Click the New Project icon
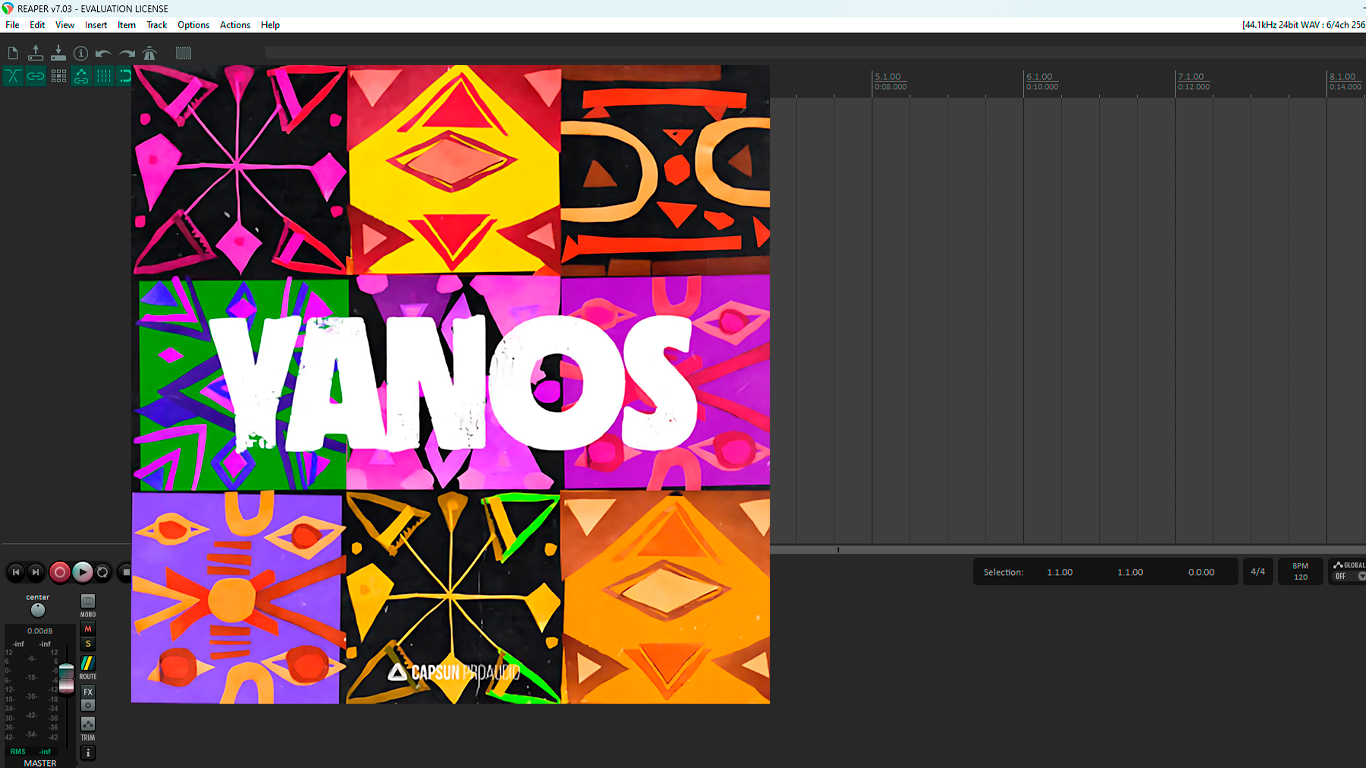This screenshot has height=768, width=1366. 13,53
